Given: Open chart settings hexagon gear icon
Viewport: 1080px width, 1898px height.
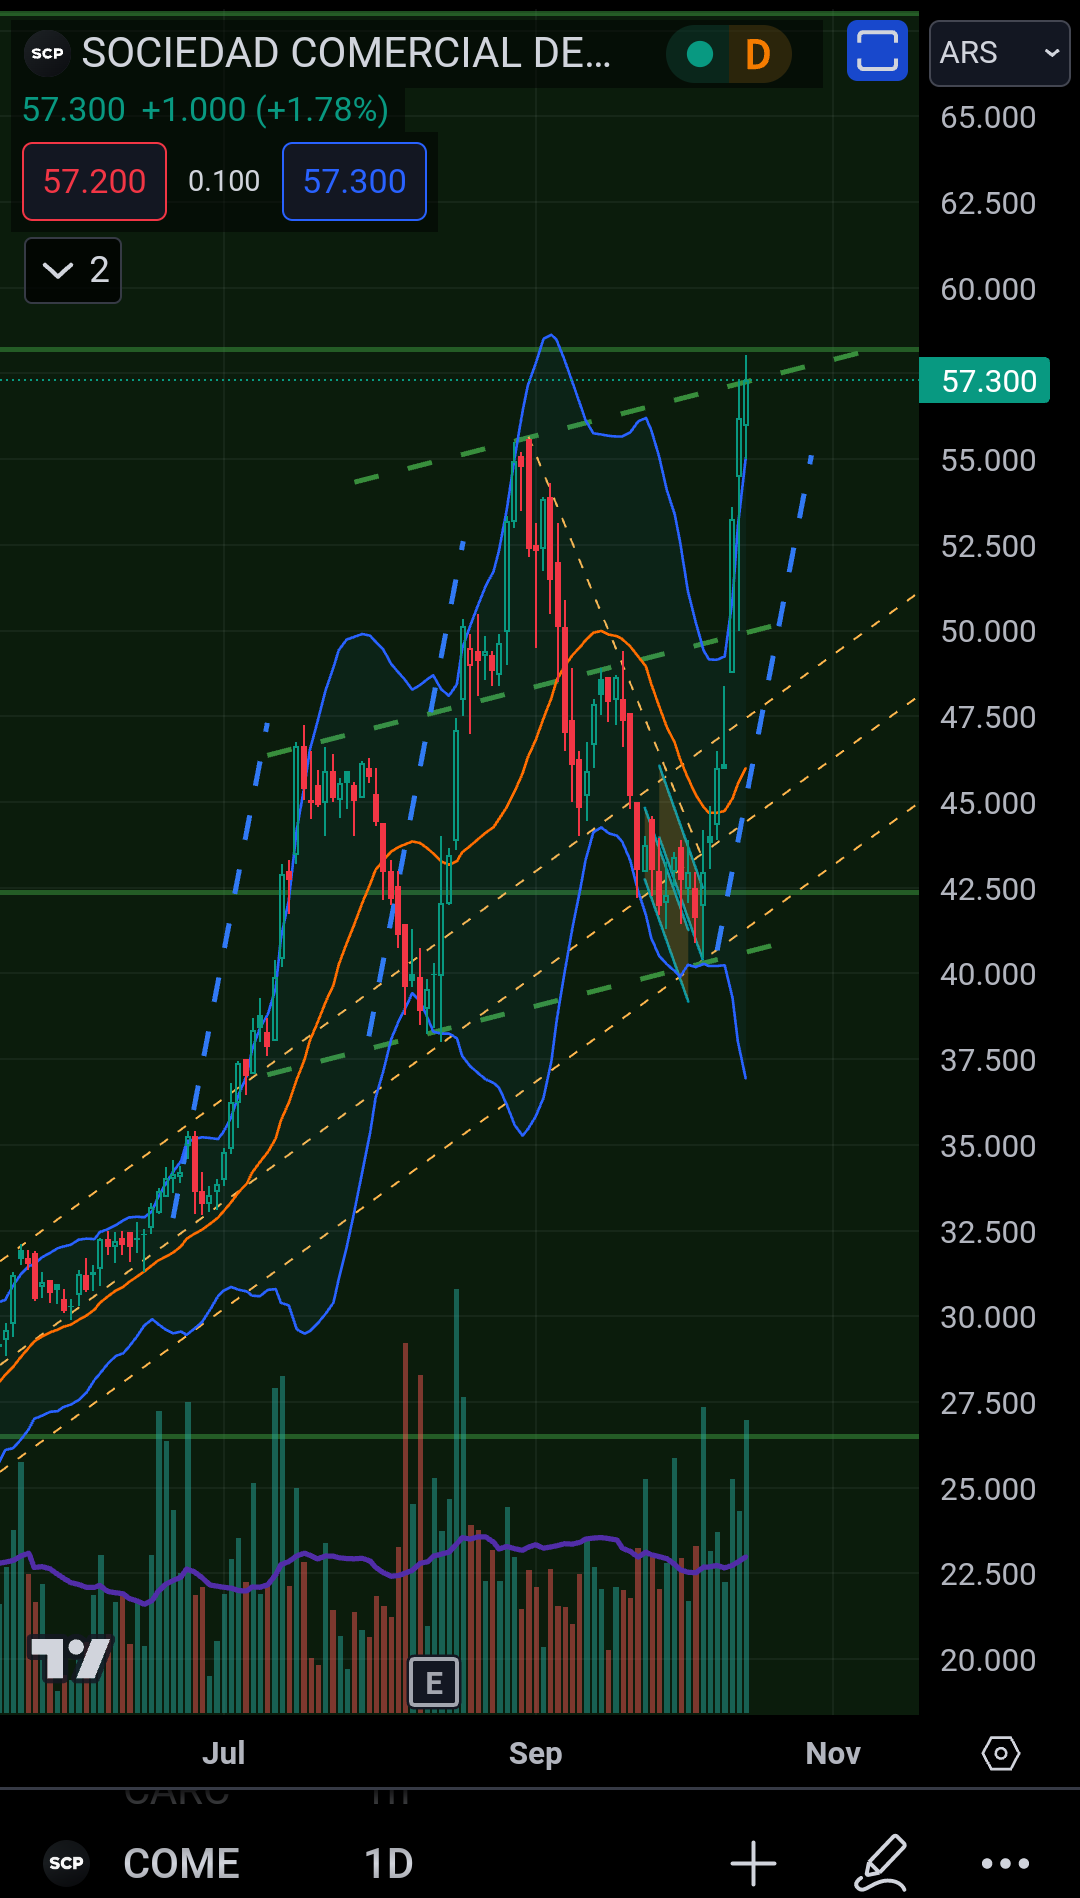Looking at the screenshot, I should [x=1000, y=1753].
